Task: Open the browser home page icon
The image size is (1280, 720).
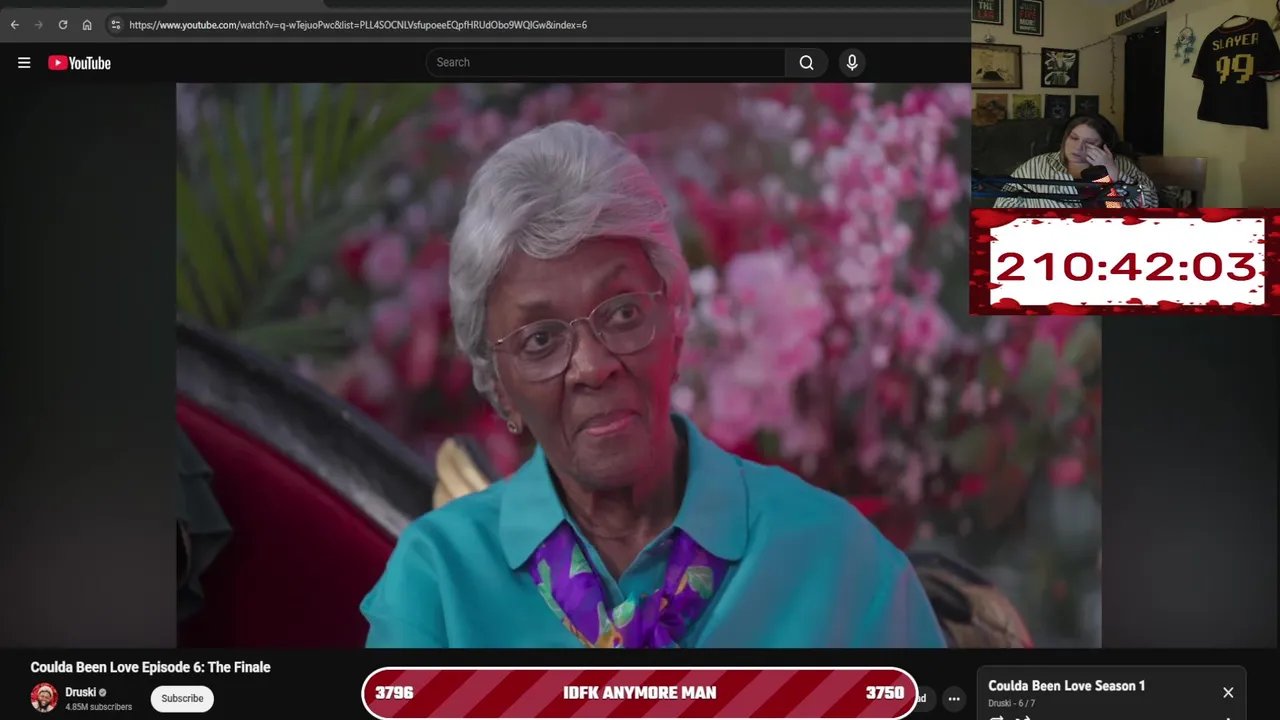Action: 87,25
